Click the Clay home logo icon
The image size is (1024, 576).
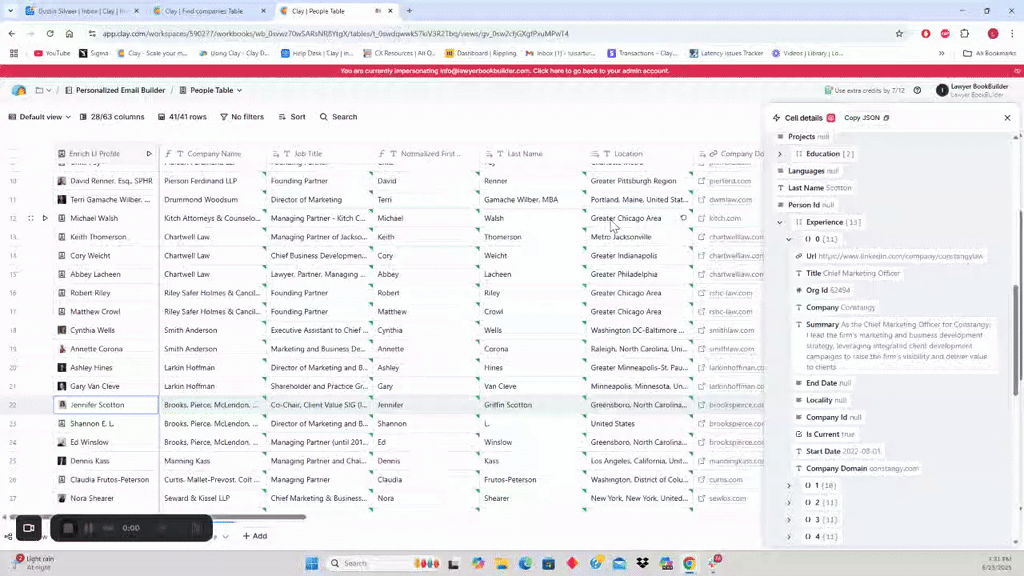click(x=18, y=90)
